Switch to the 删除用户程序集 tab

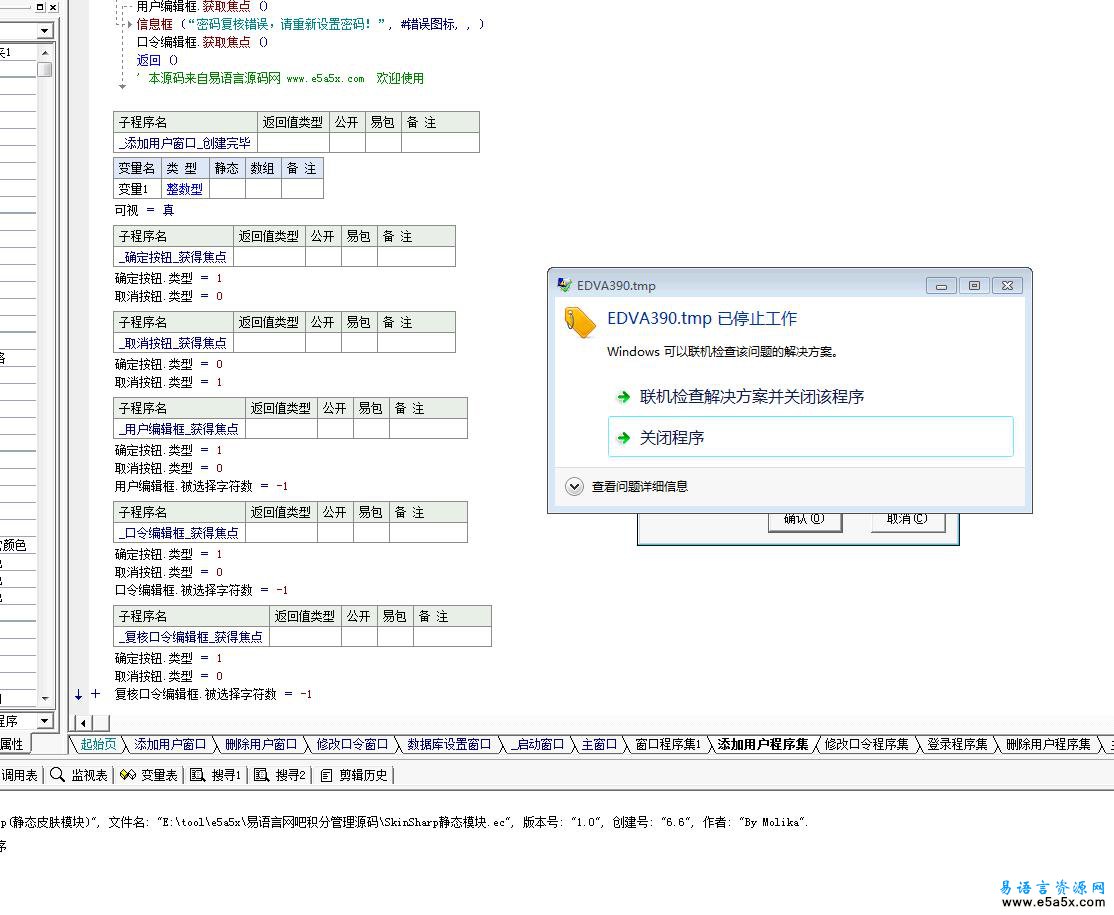[x=1048, y=744]
